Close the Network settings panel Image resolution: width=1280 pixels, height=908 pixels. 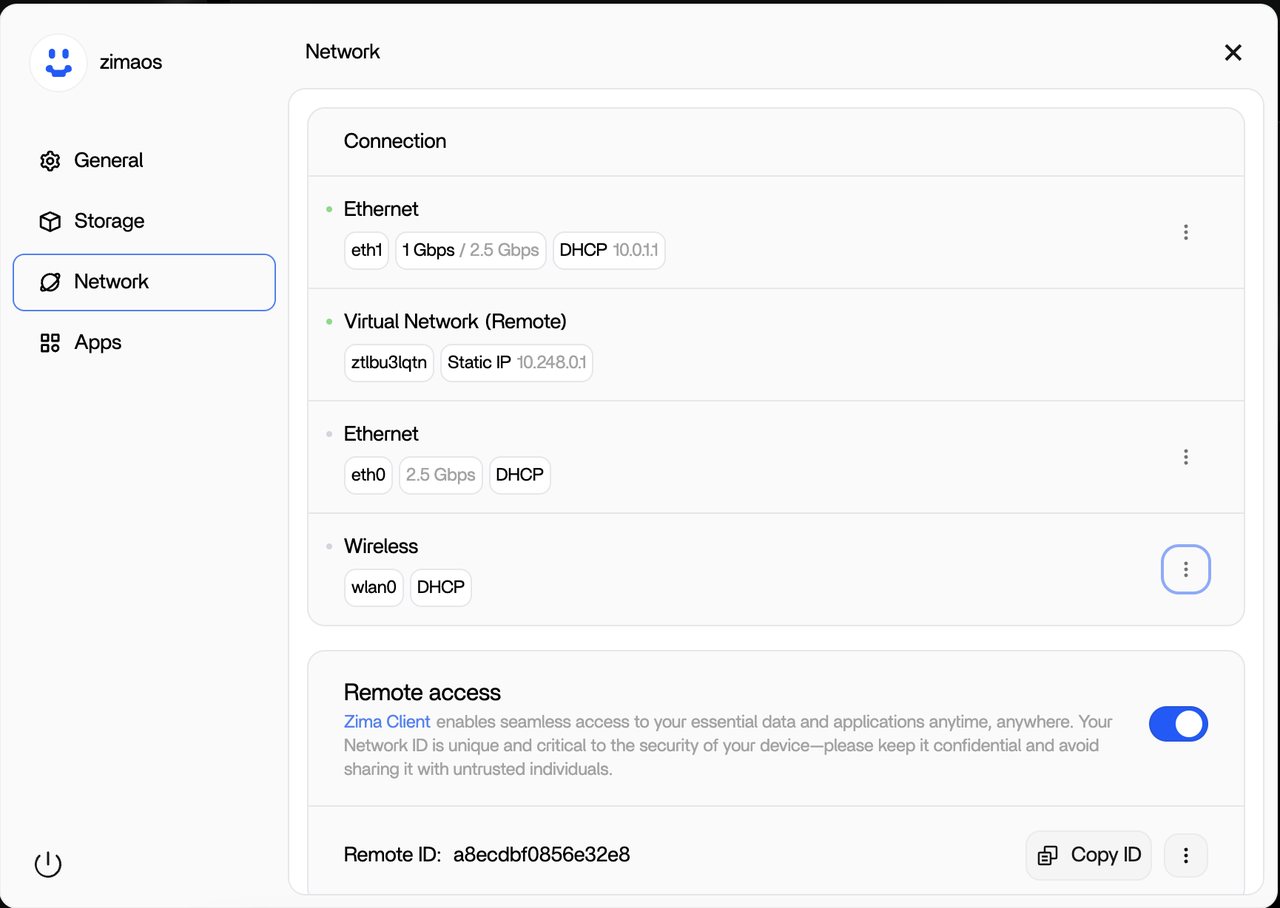[x=1233, y=53]
